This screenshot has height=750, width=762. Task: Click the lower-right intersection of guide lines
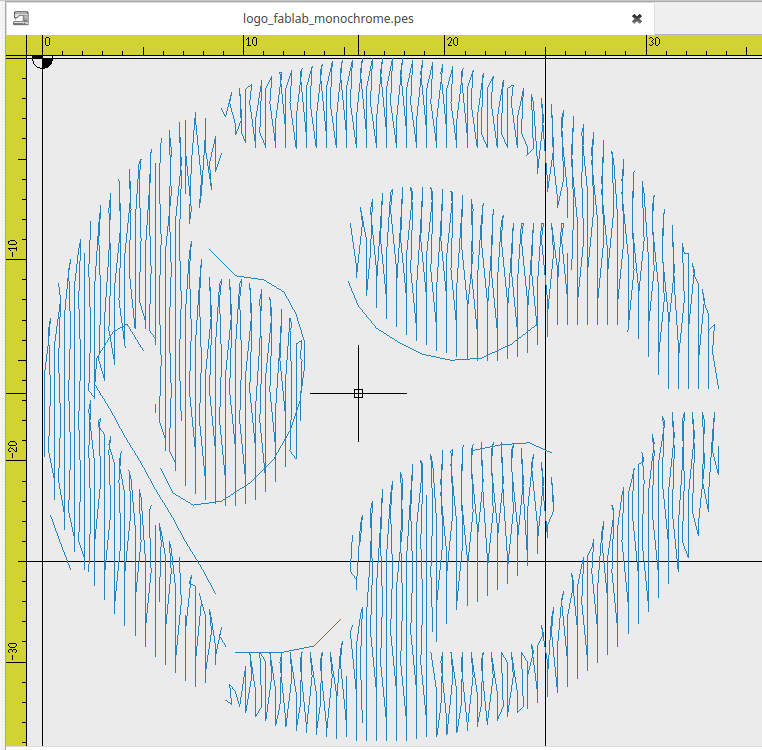point(545,561)
